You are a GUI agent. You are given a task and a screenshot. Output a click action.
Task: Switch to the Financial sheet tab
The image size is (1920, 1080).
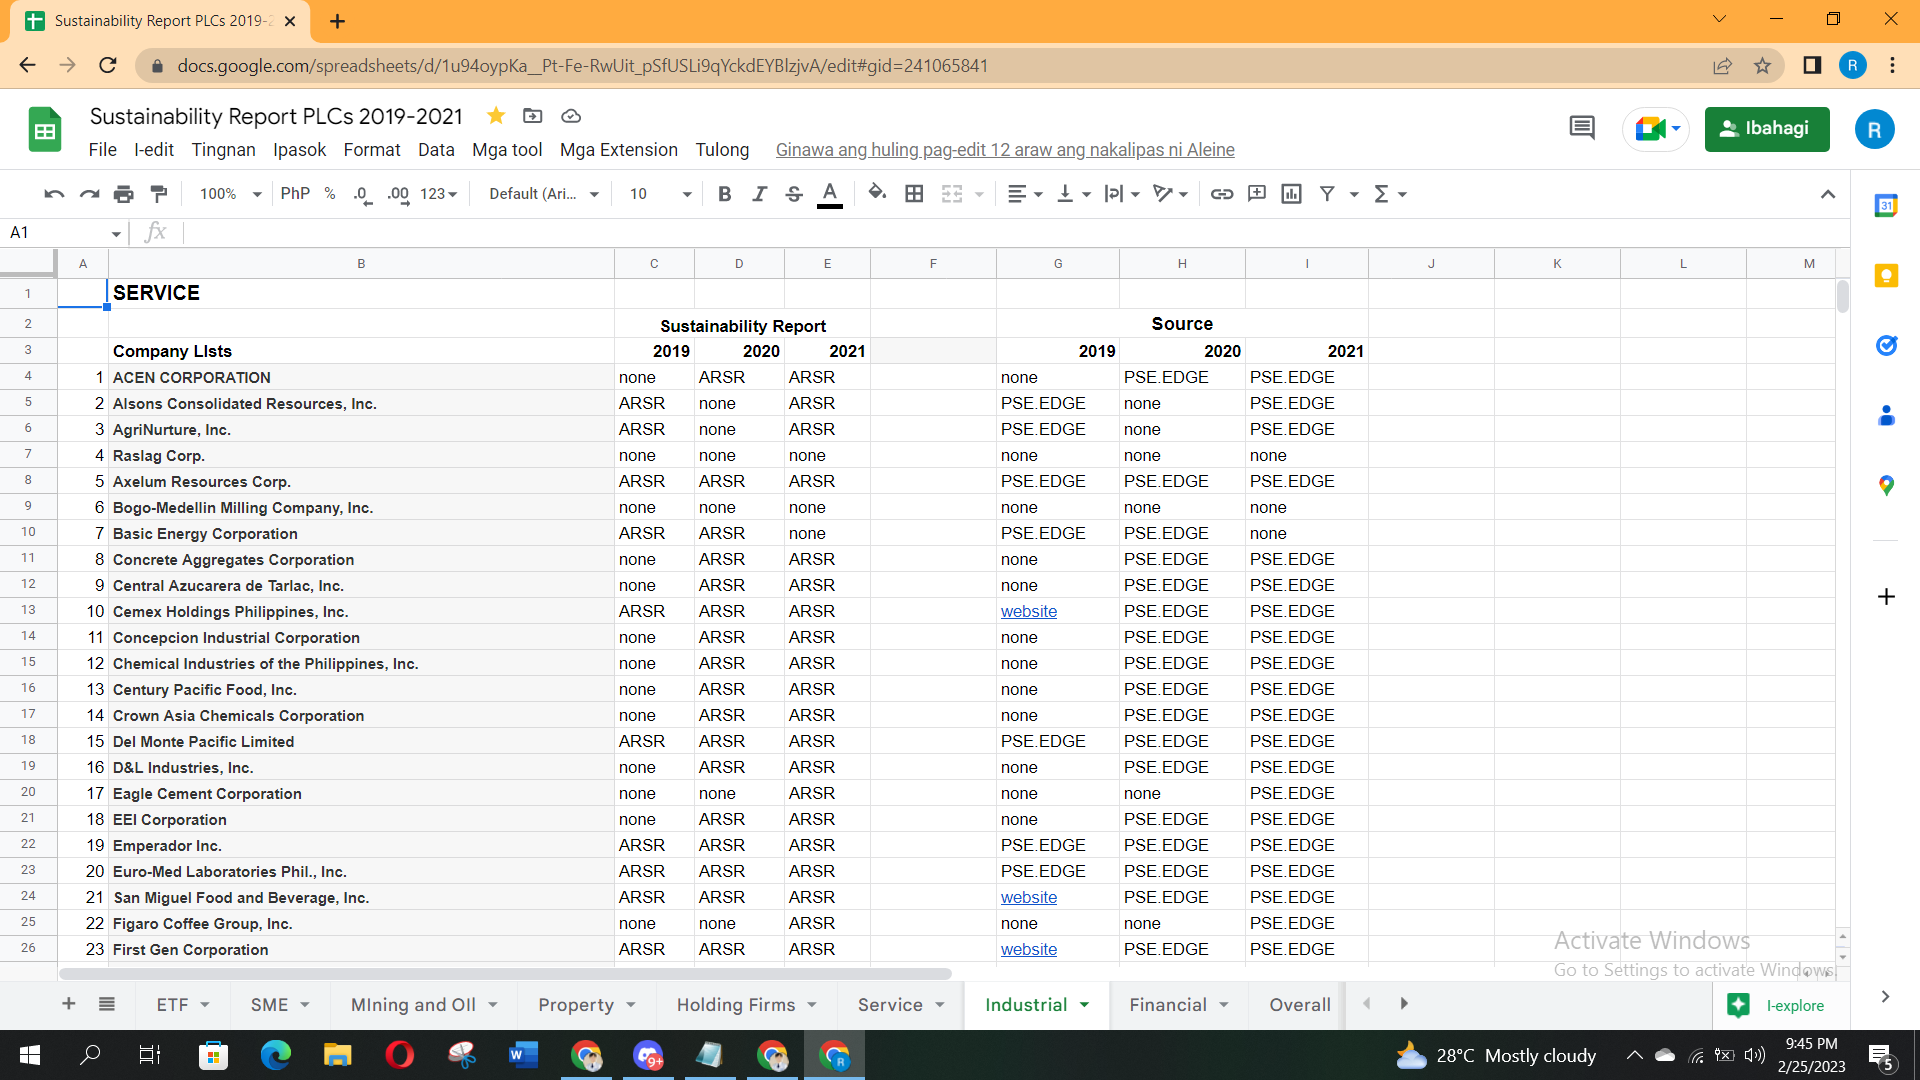click(1167, 1005)
